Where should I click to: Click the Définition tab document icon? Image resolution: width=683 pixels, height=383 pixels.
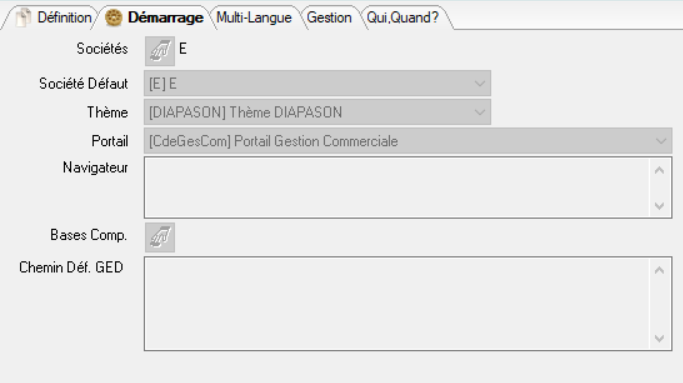[24, 17]
